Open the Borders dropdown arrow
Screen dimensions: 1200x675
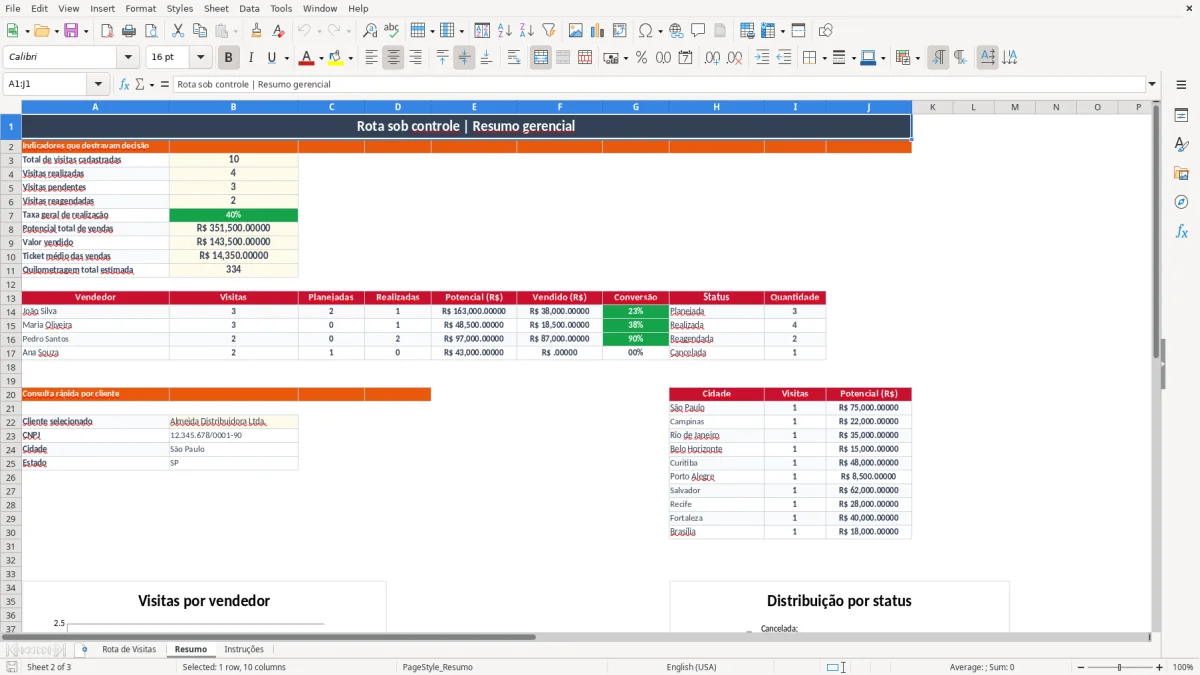[x=823, y=58]
